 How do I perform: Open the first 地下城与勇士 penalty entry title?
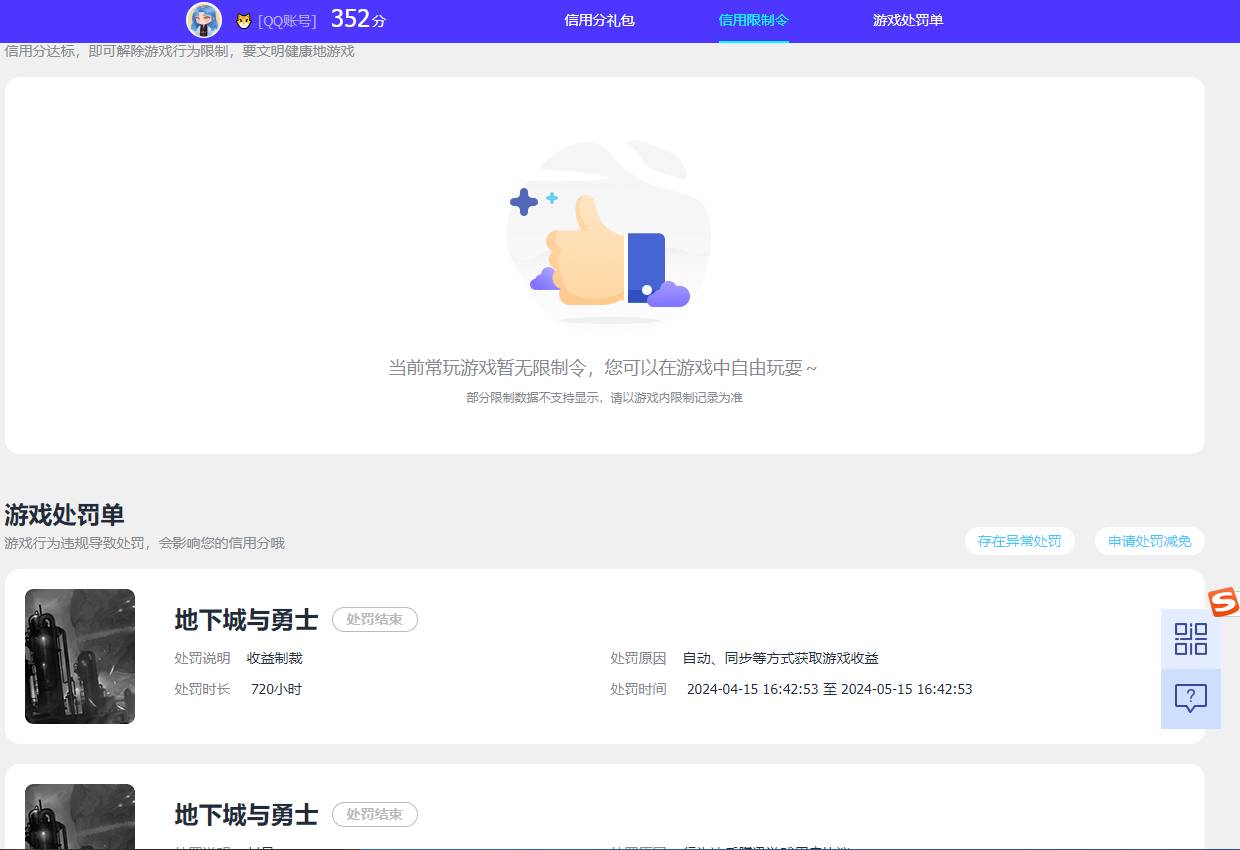click(244, 619)
